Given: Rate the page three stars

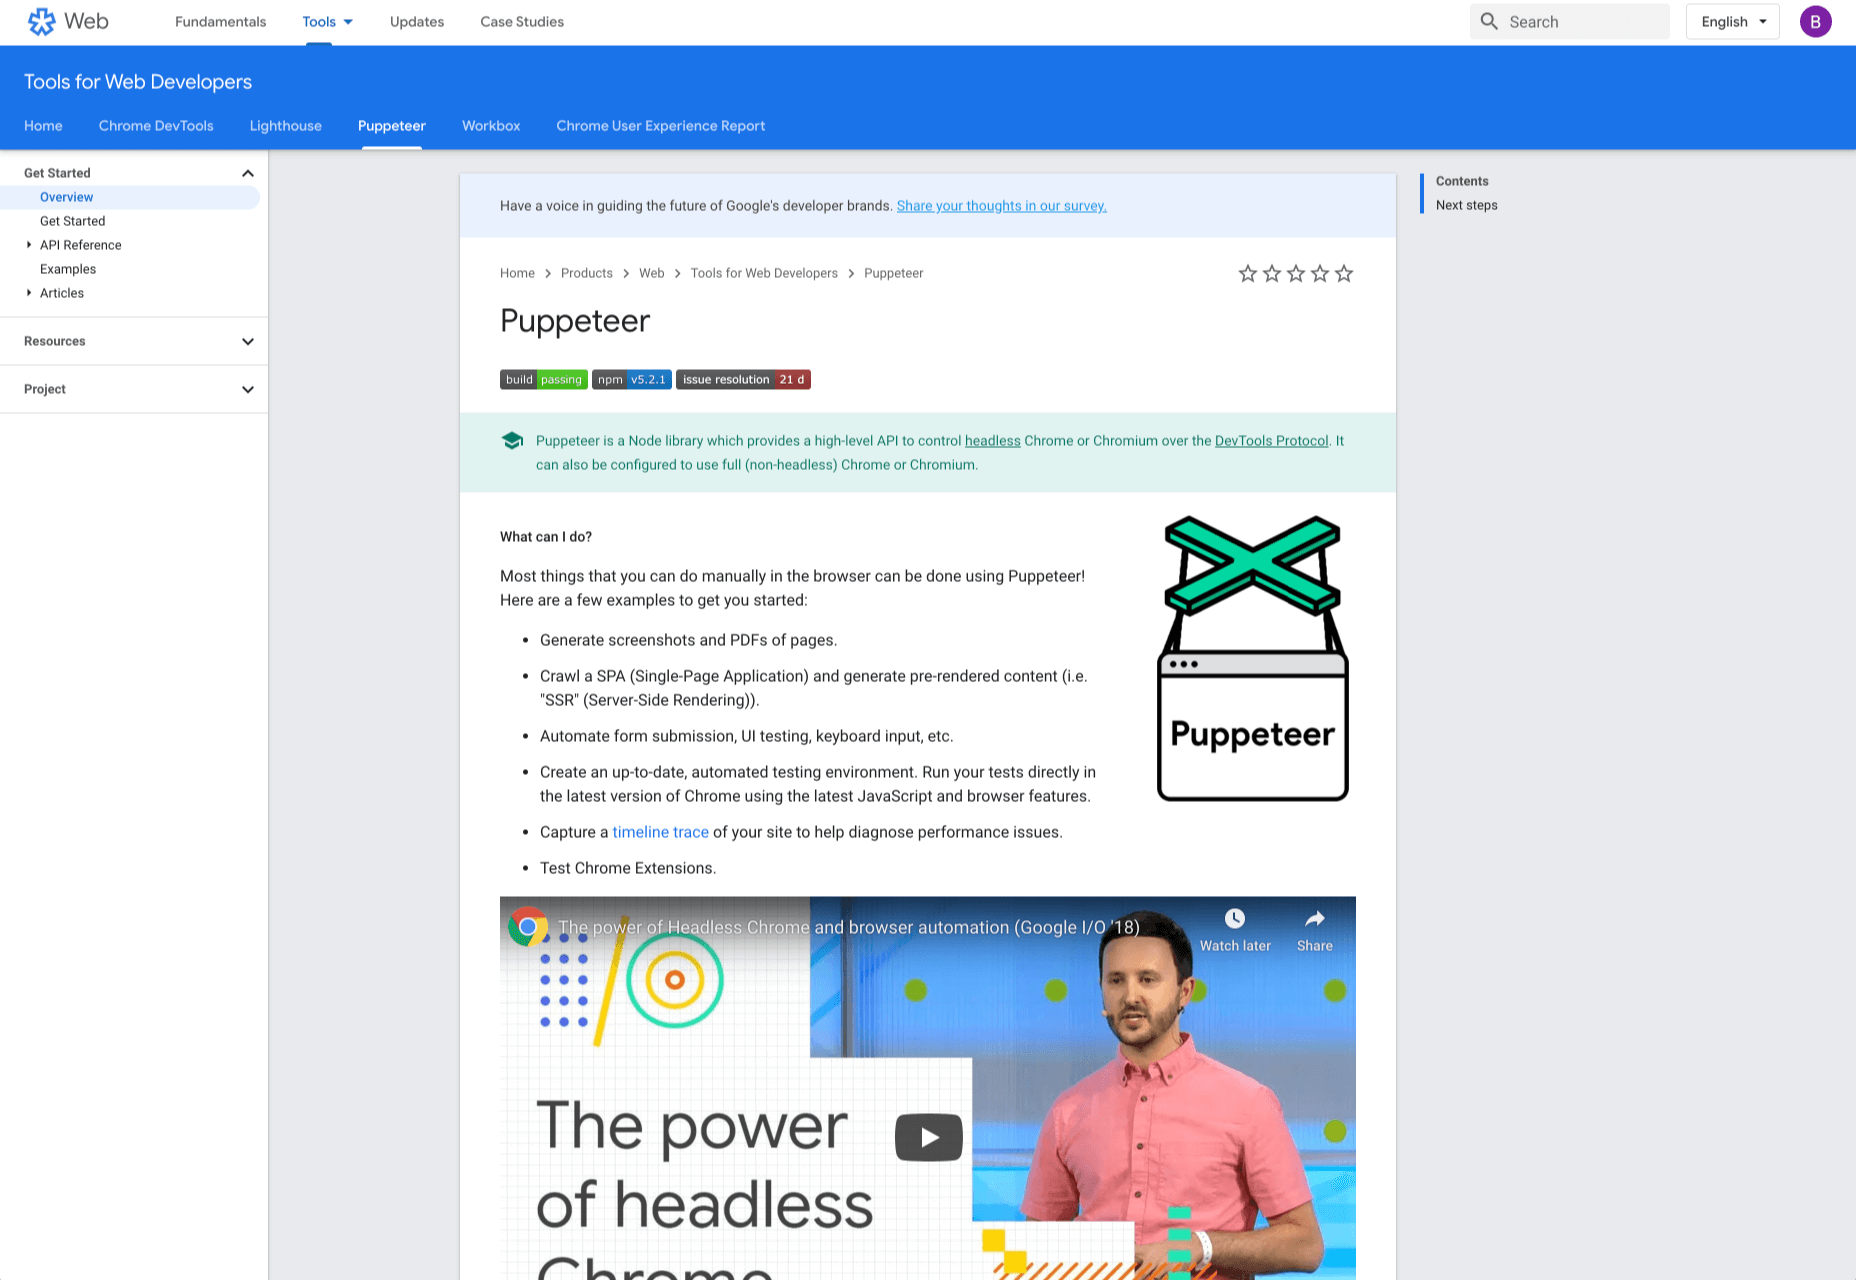Looking at the screenshot, I should coord(1296,274).
